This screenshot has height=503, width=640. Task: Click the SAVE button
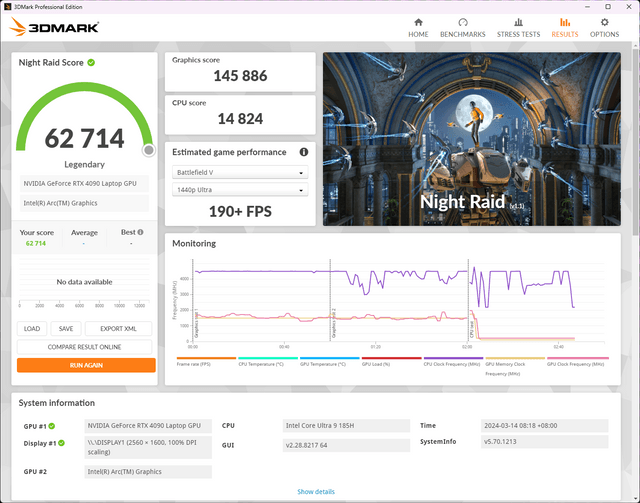(66, 329)
